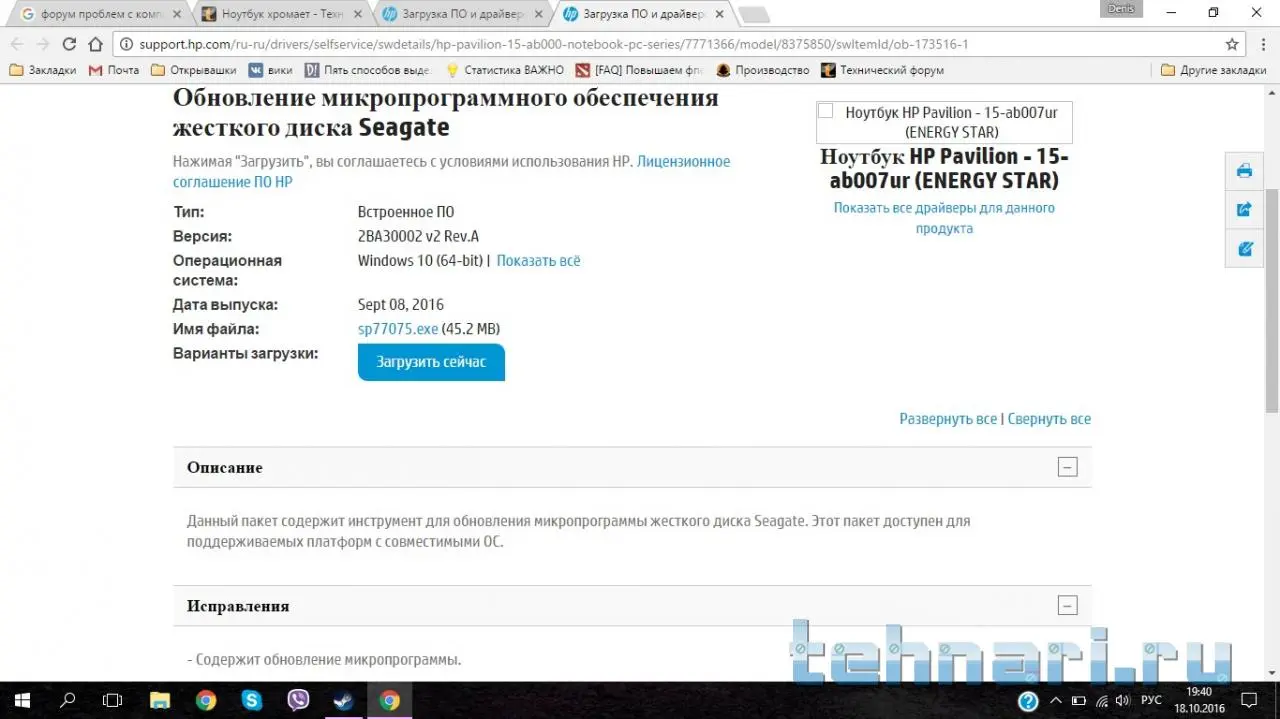View site information icon in address bar
Viewport: 1280px width, 719px height.
pos(125,44)
